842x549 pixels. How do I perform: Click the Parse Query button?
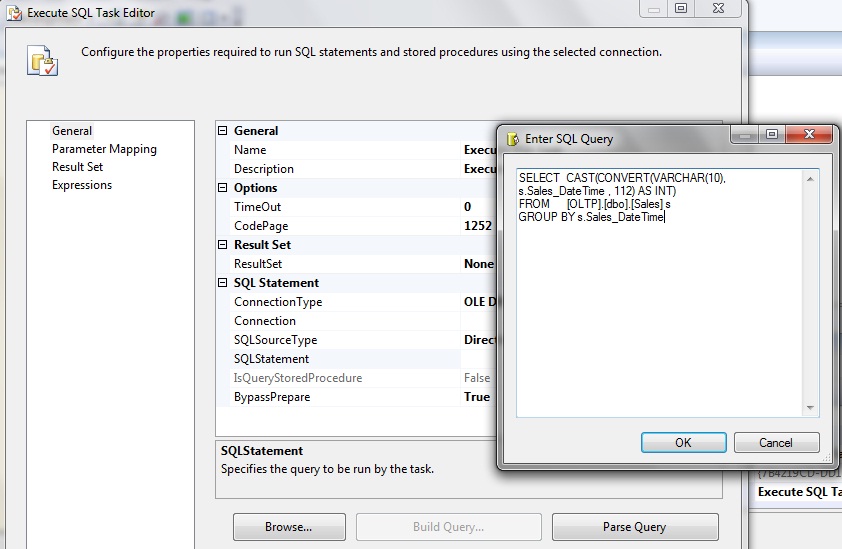[634, 527]
